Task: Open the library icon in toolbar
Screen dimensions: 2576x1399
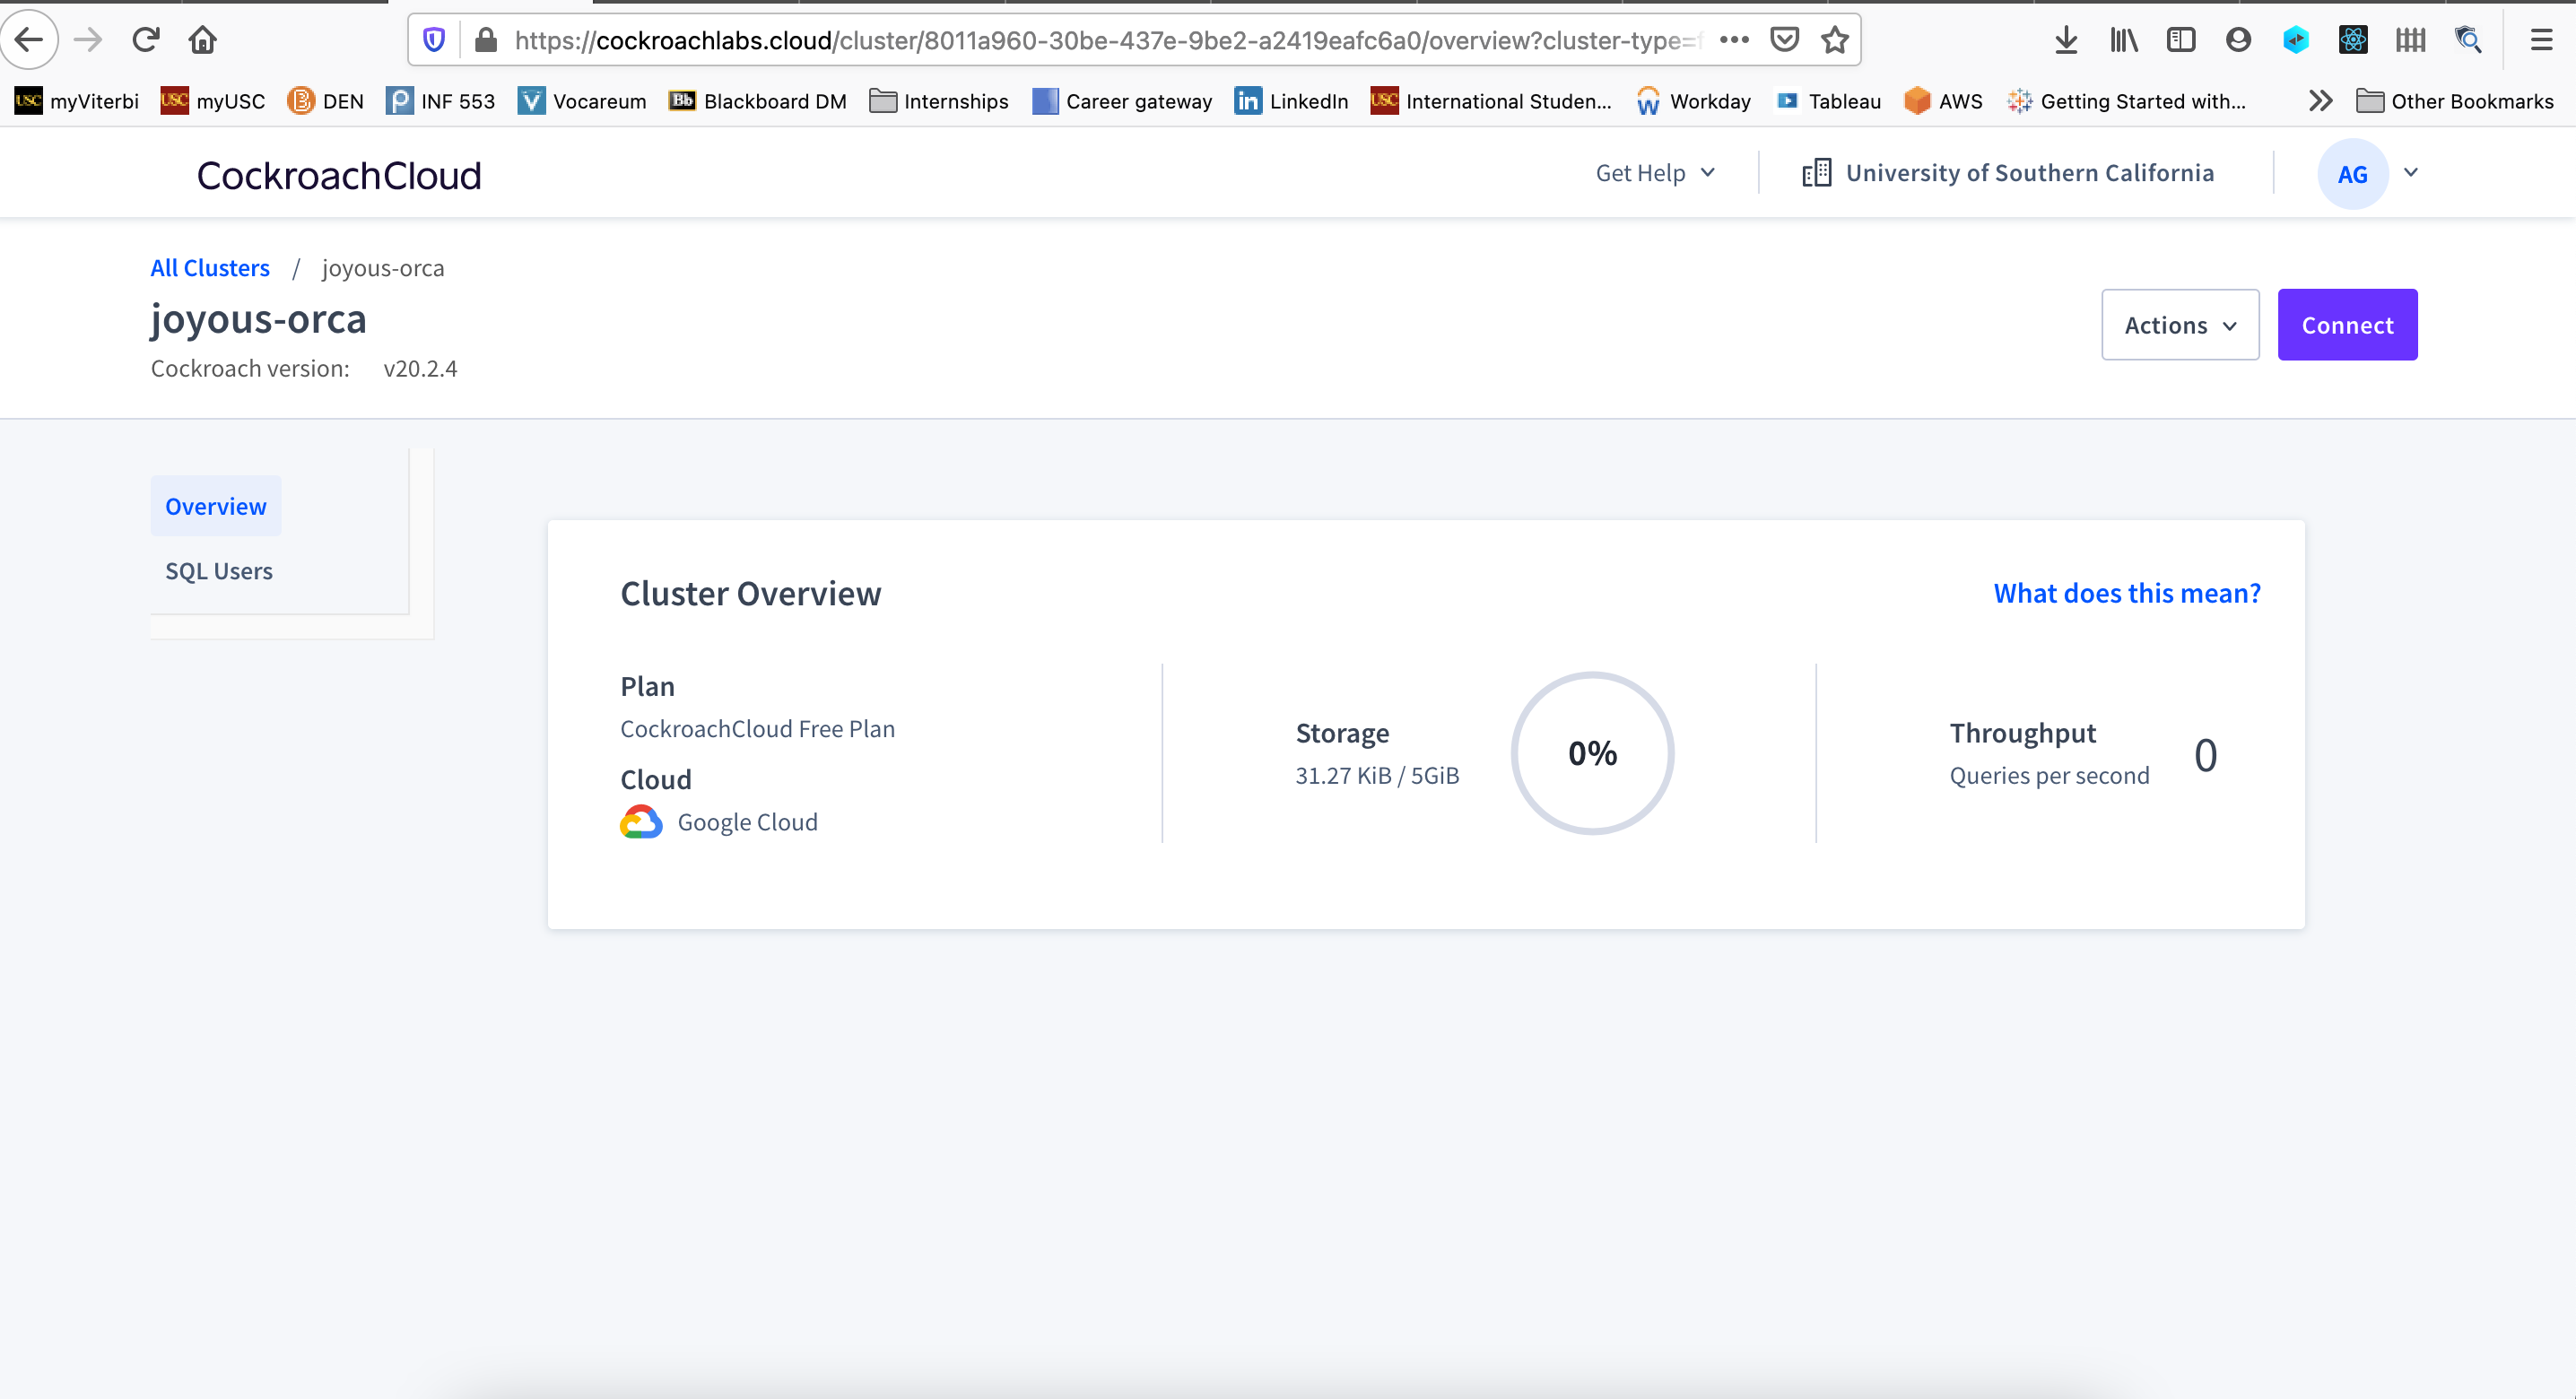Action: (x=2123, y=40)
